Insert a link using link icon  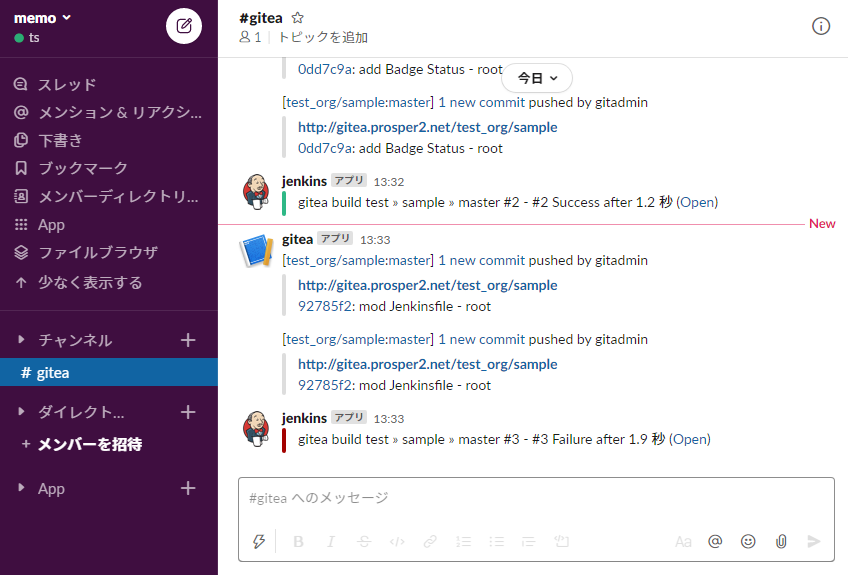click(x=430, y=541)
